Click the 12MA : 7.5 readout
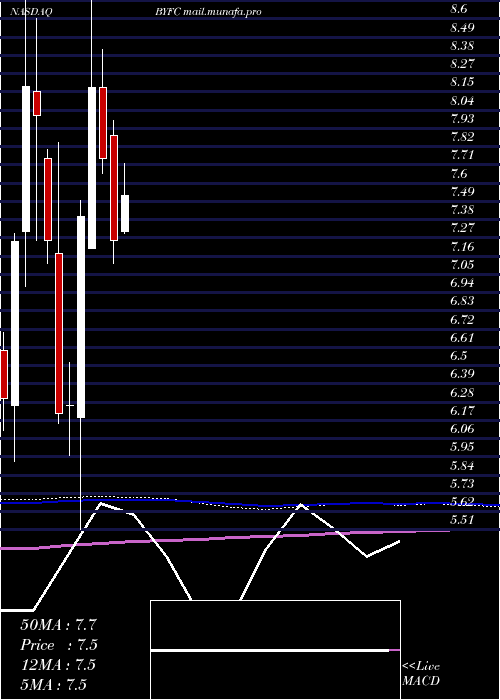This screenshot has height=700, width=500. point(58,664)
